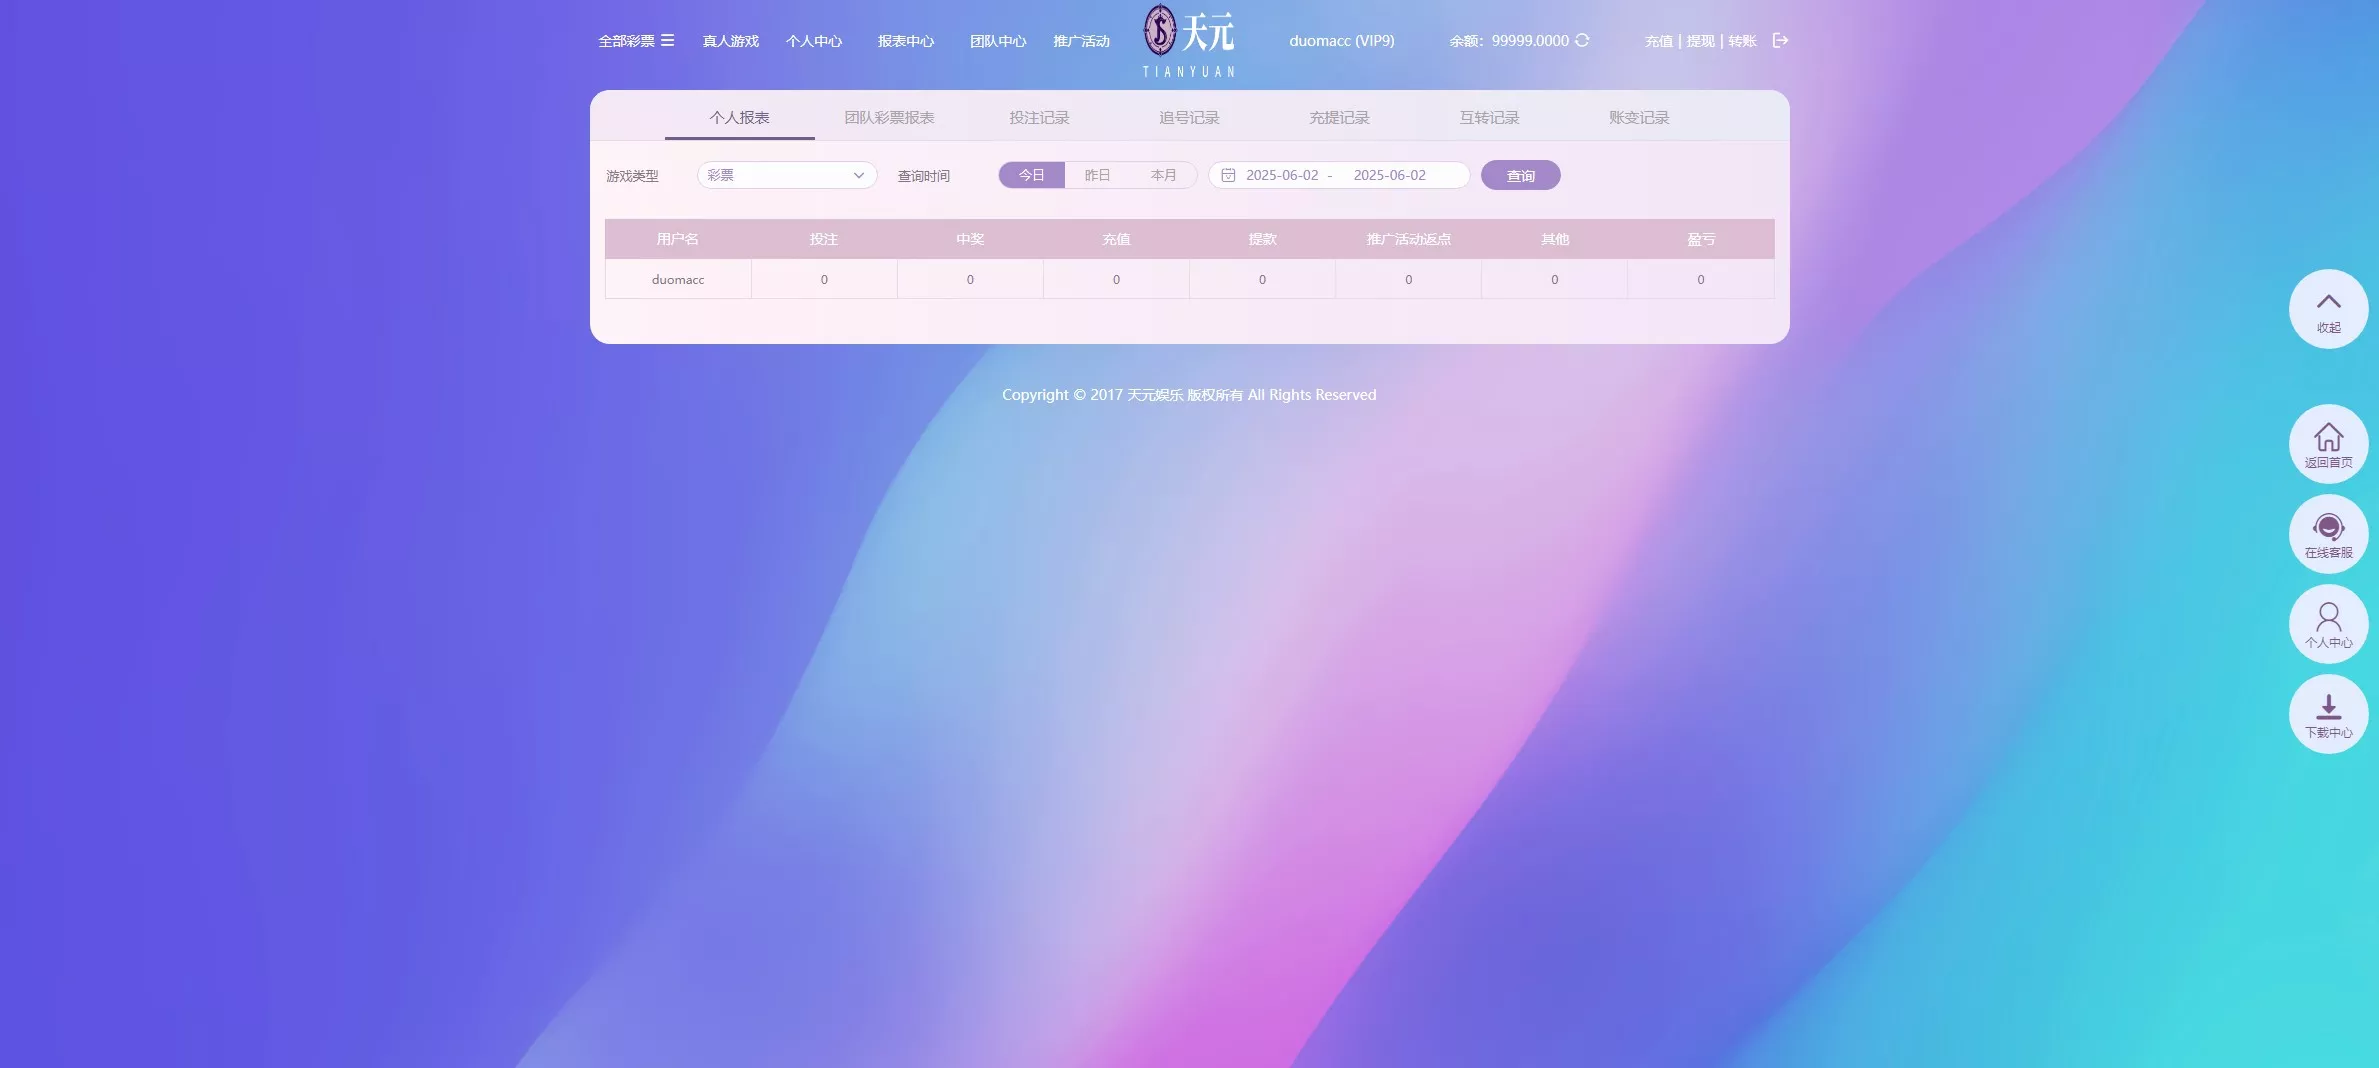Click the refresh balance icon

pyautogui.click(x=1583, y=41)
